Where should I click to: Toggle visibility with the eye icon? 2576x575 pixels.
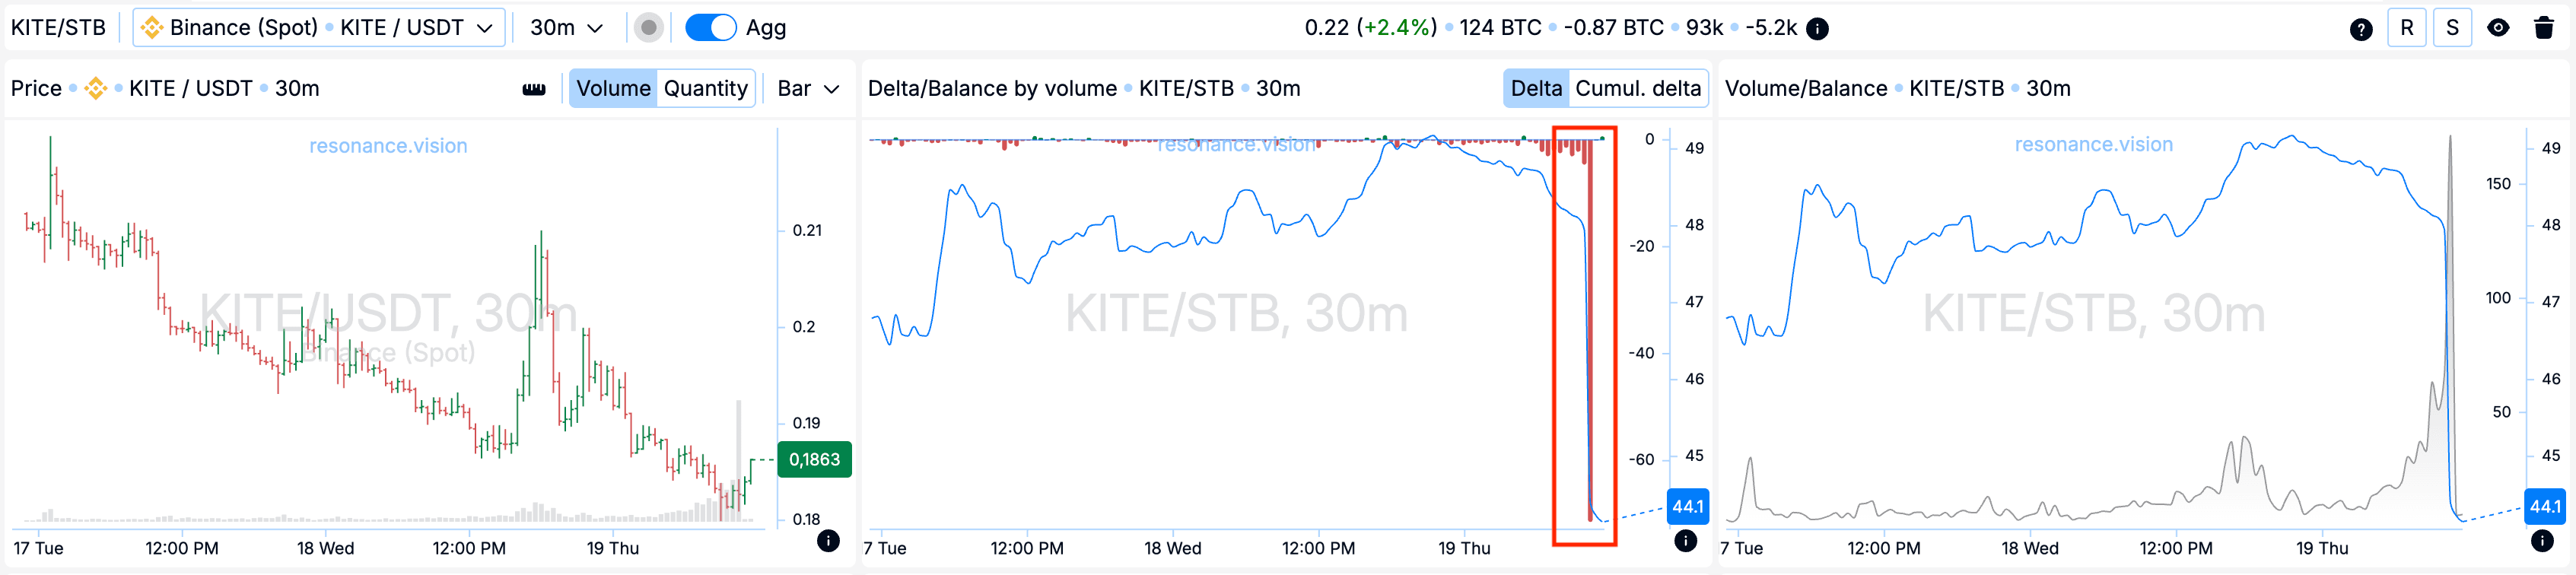(2498, 28)
